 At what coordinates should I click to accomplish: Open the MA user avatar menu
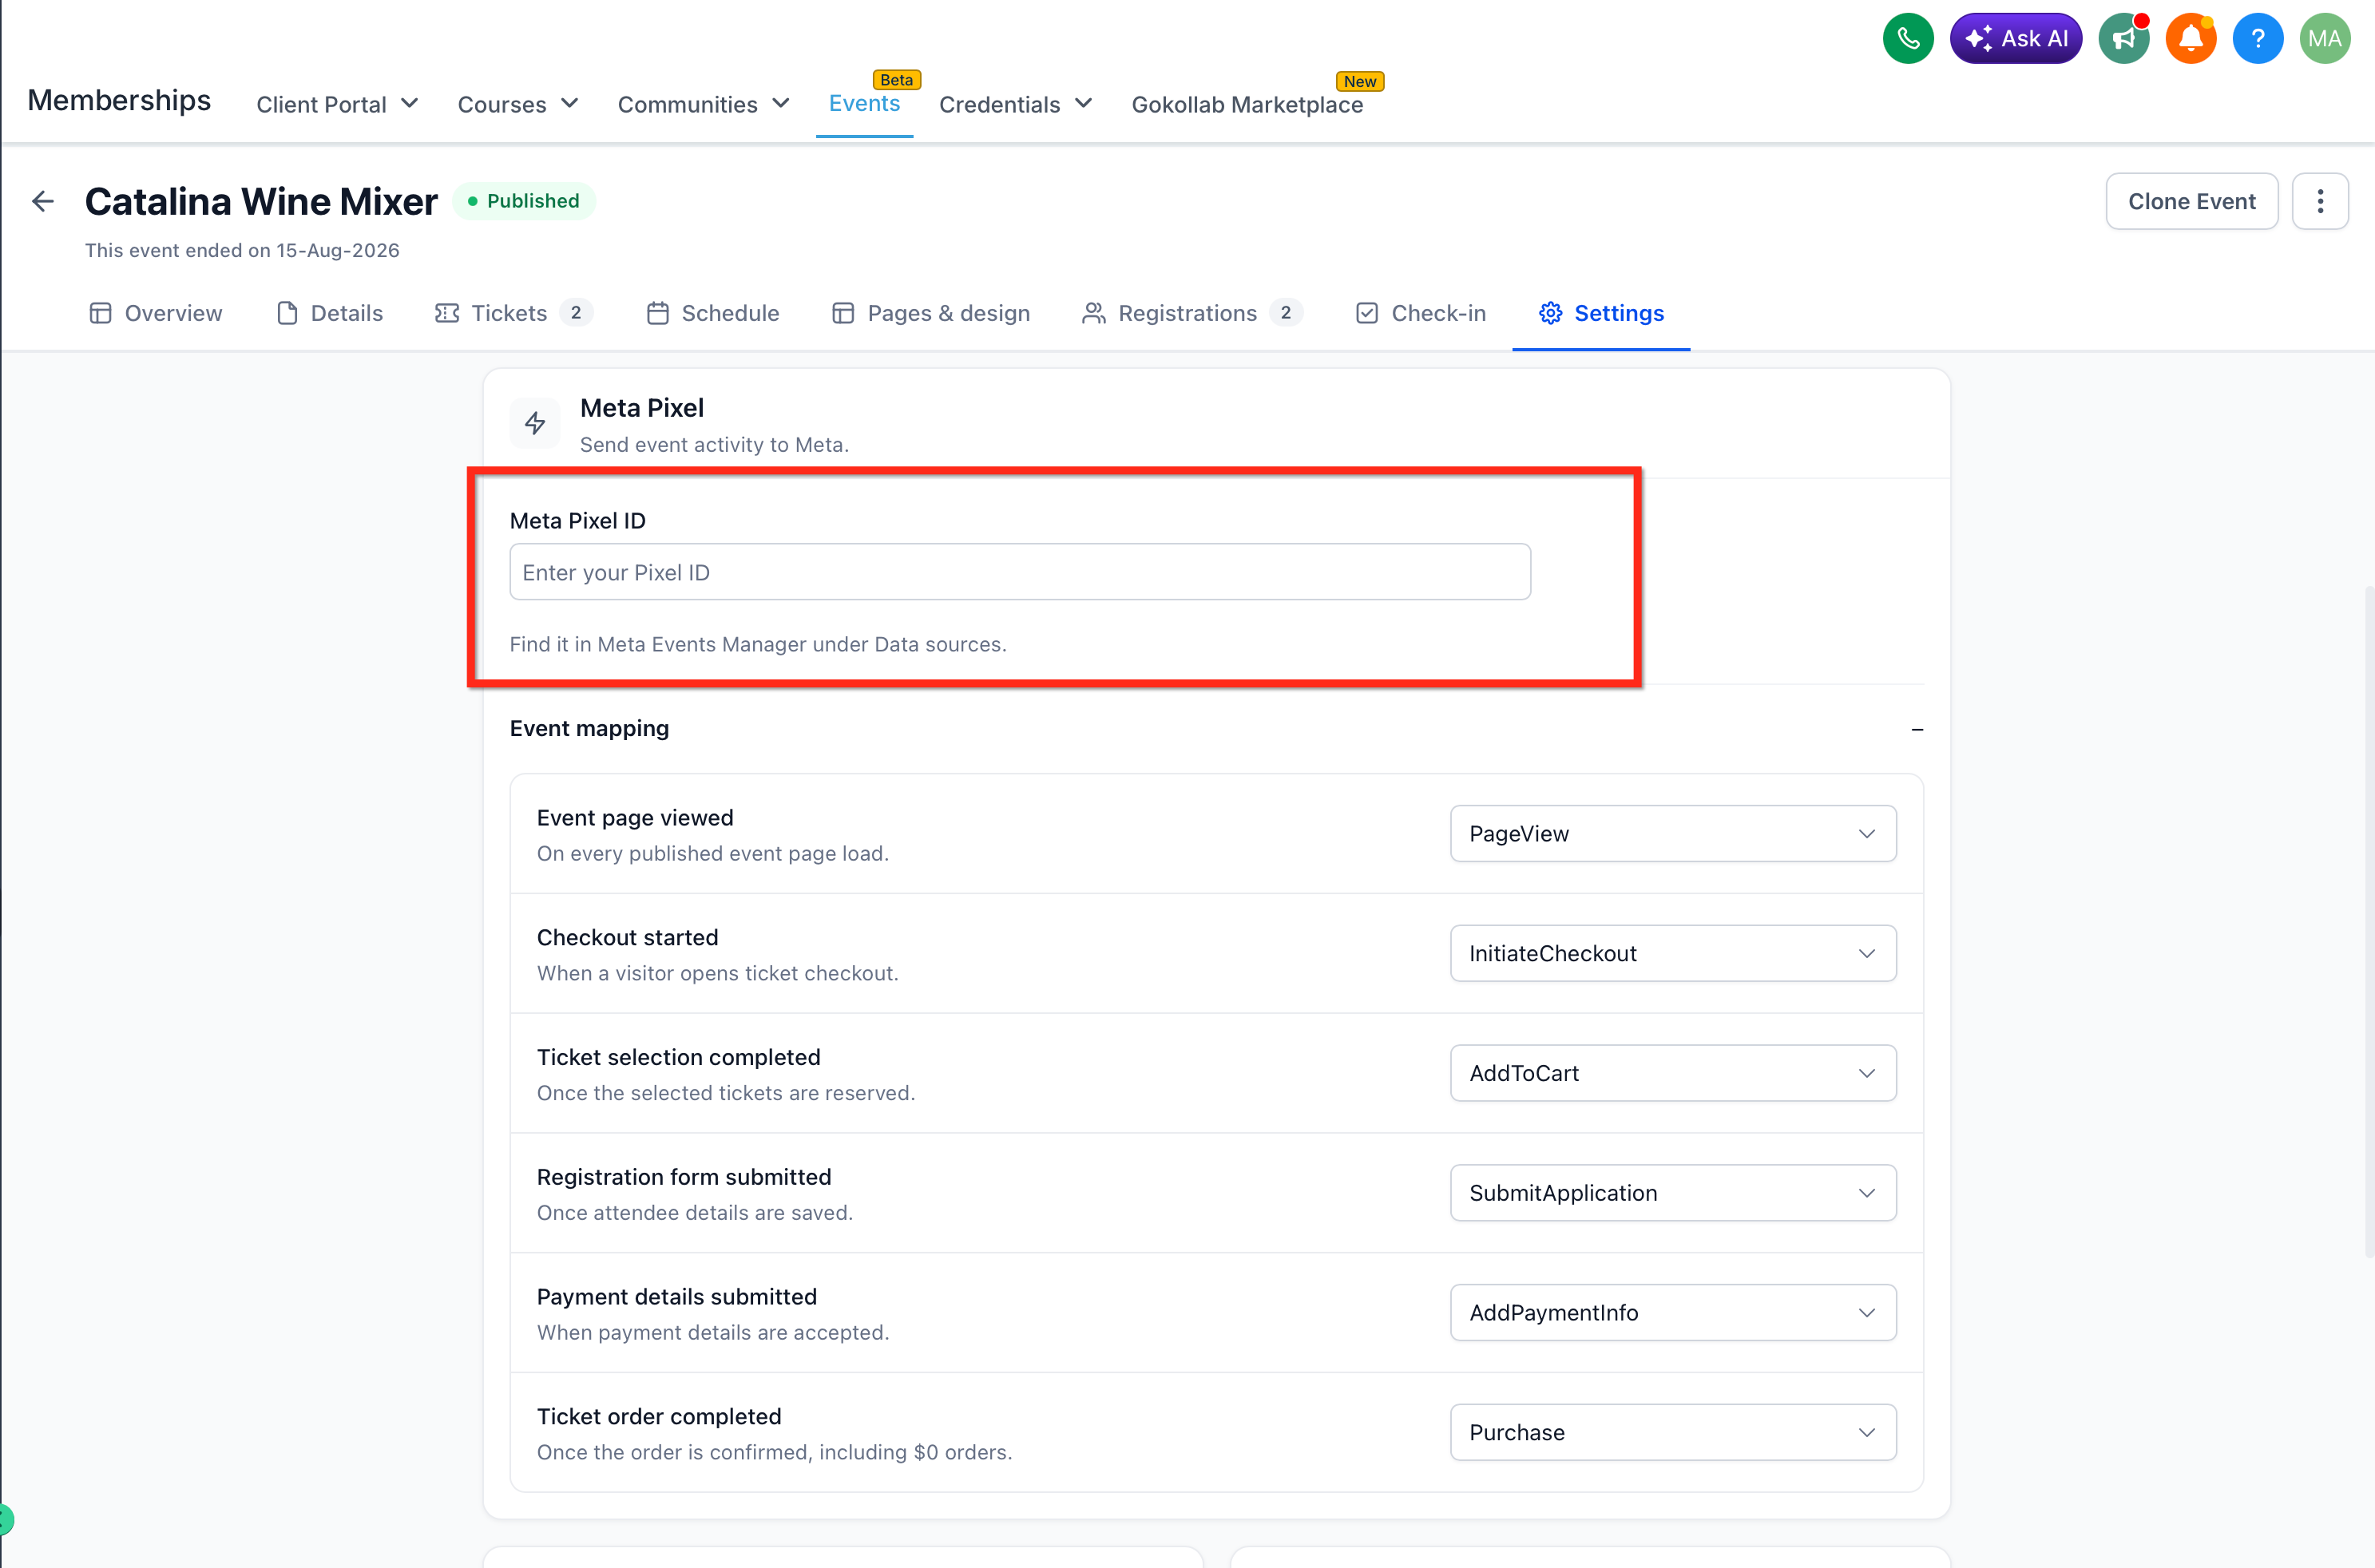pos(2324,39)
